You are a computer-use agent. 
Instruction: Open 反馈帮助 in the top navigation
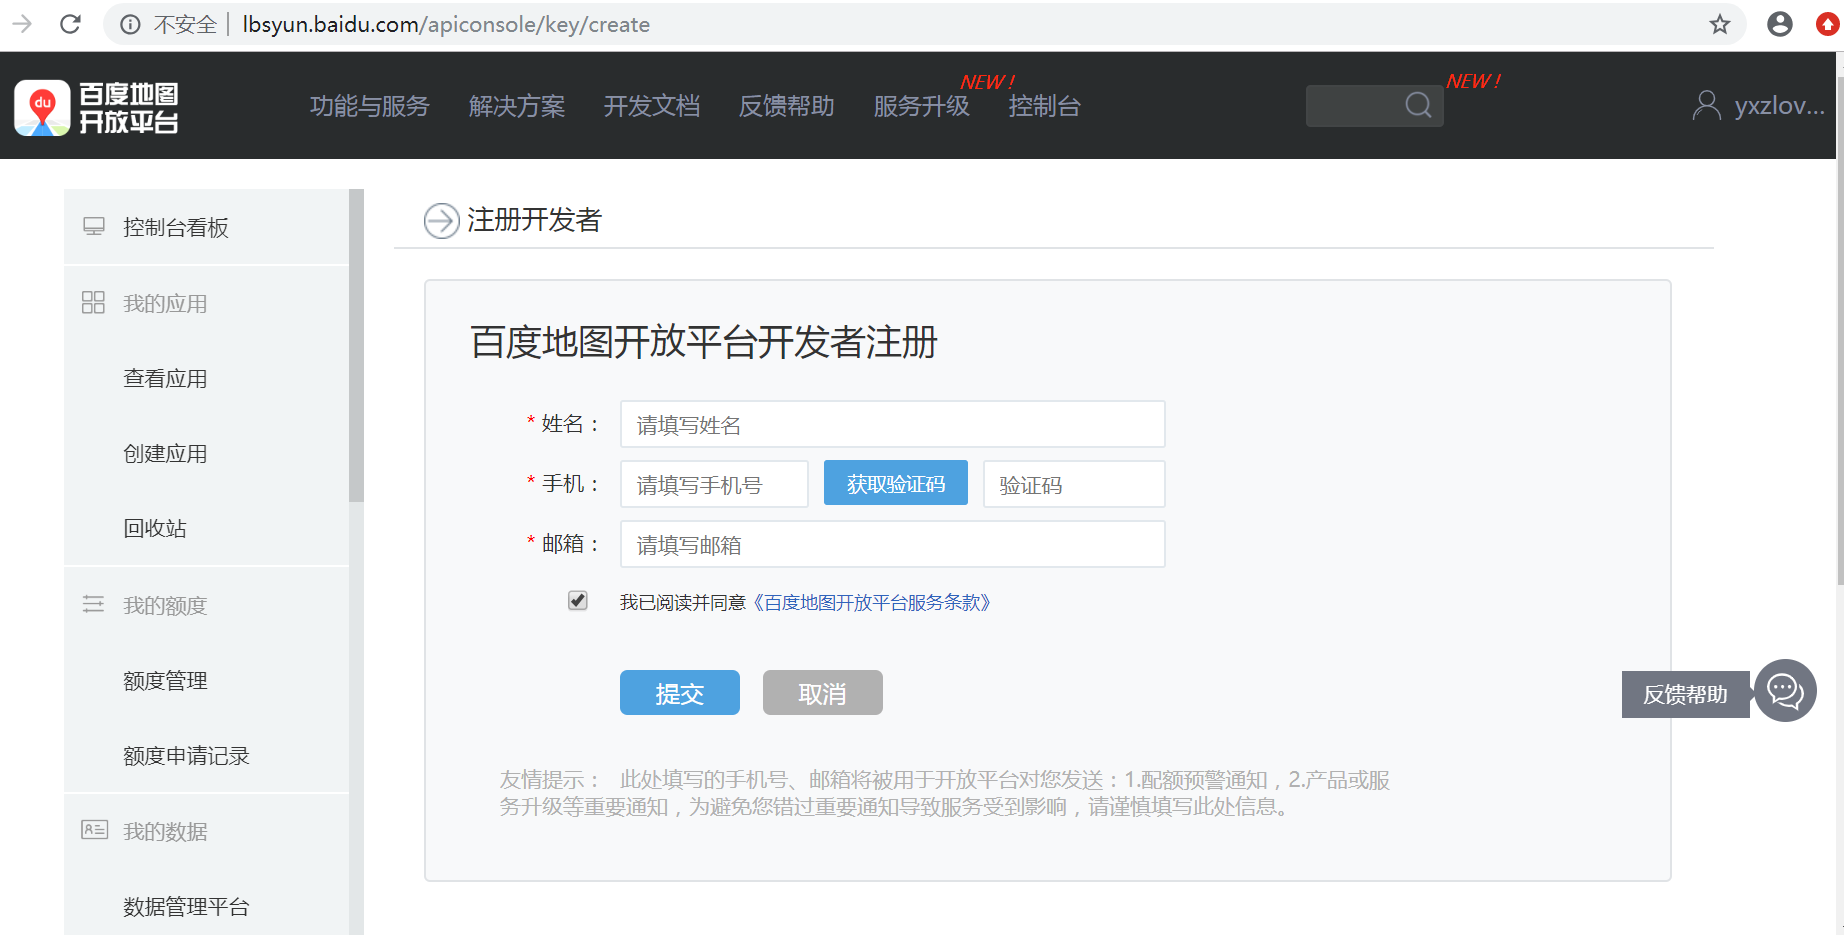787,106
